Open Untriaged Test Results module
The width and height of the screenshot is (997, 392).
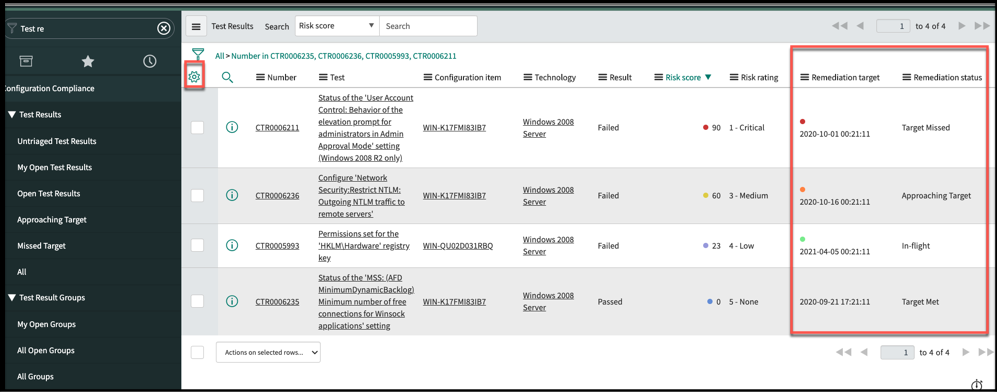point(57,141)
